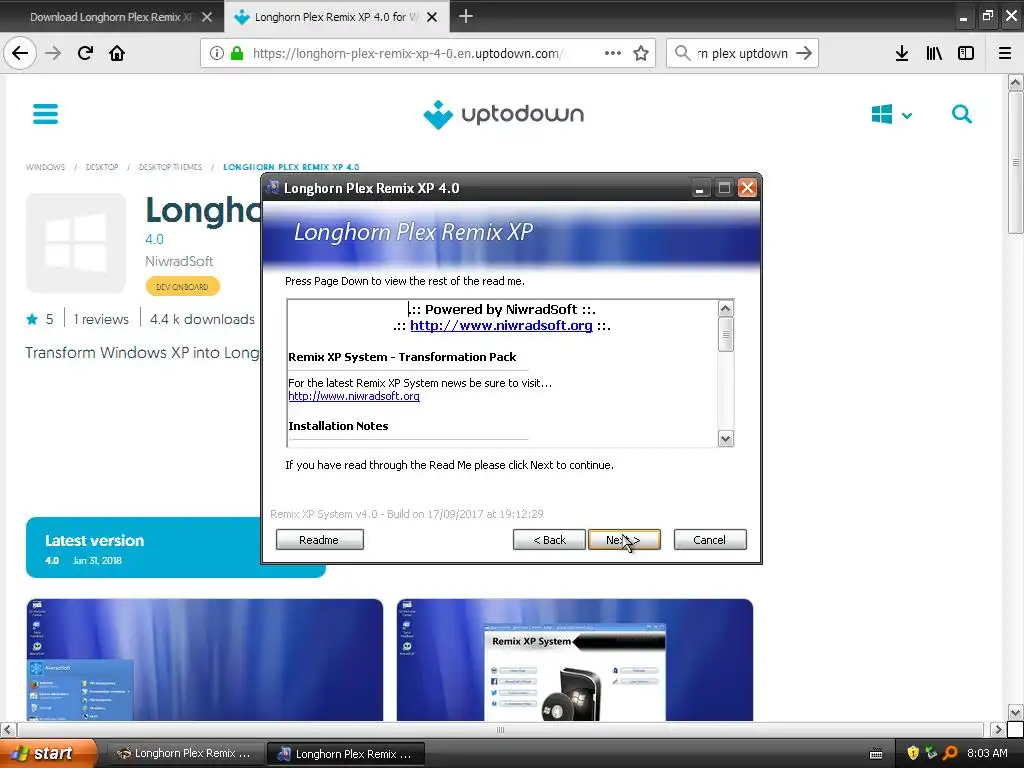Click horizontal scrollbar left arrow
The width and height of the screenshot is (1024, 768).
tap(7, 729)
